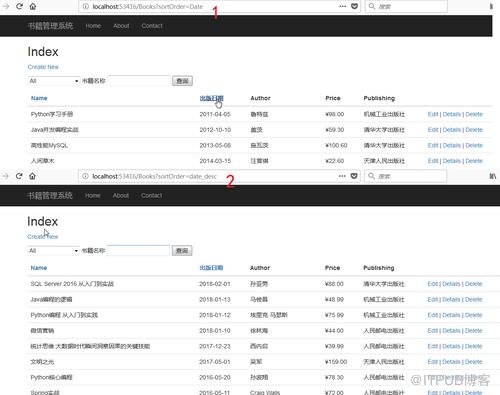Open Home in the date_desc window navbar
500x395 pixels.
(x=93, y=195)
